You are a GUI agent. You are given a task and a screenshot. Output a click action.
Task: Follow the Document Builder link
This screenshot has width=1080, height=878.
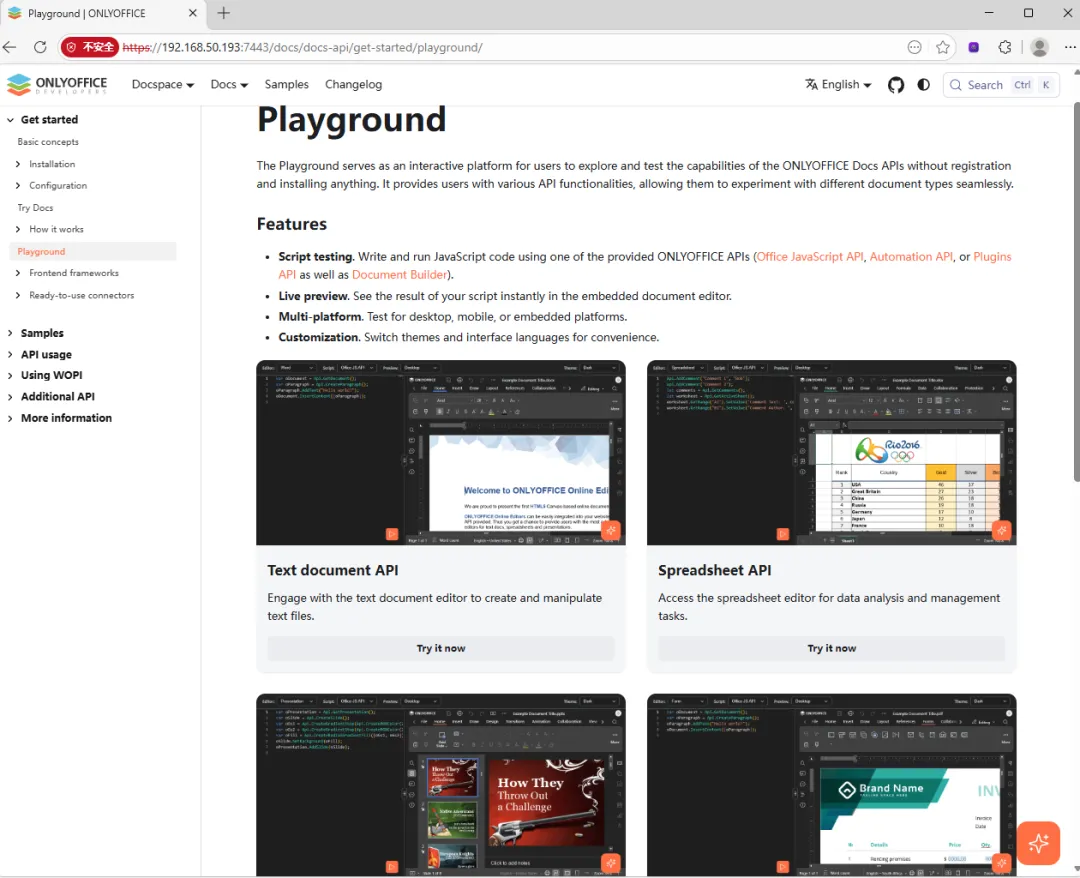click(399, 275)
